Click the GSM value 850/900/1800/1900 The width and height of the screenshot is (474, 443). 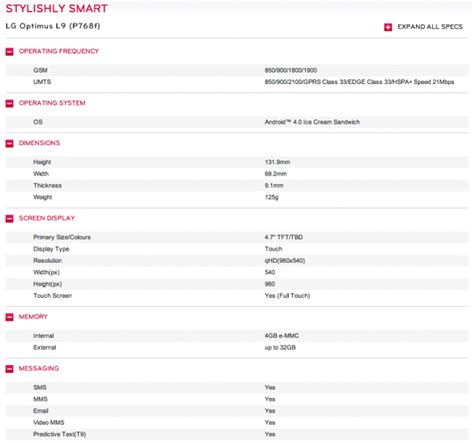click(x=291, y=70)
